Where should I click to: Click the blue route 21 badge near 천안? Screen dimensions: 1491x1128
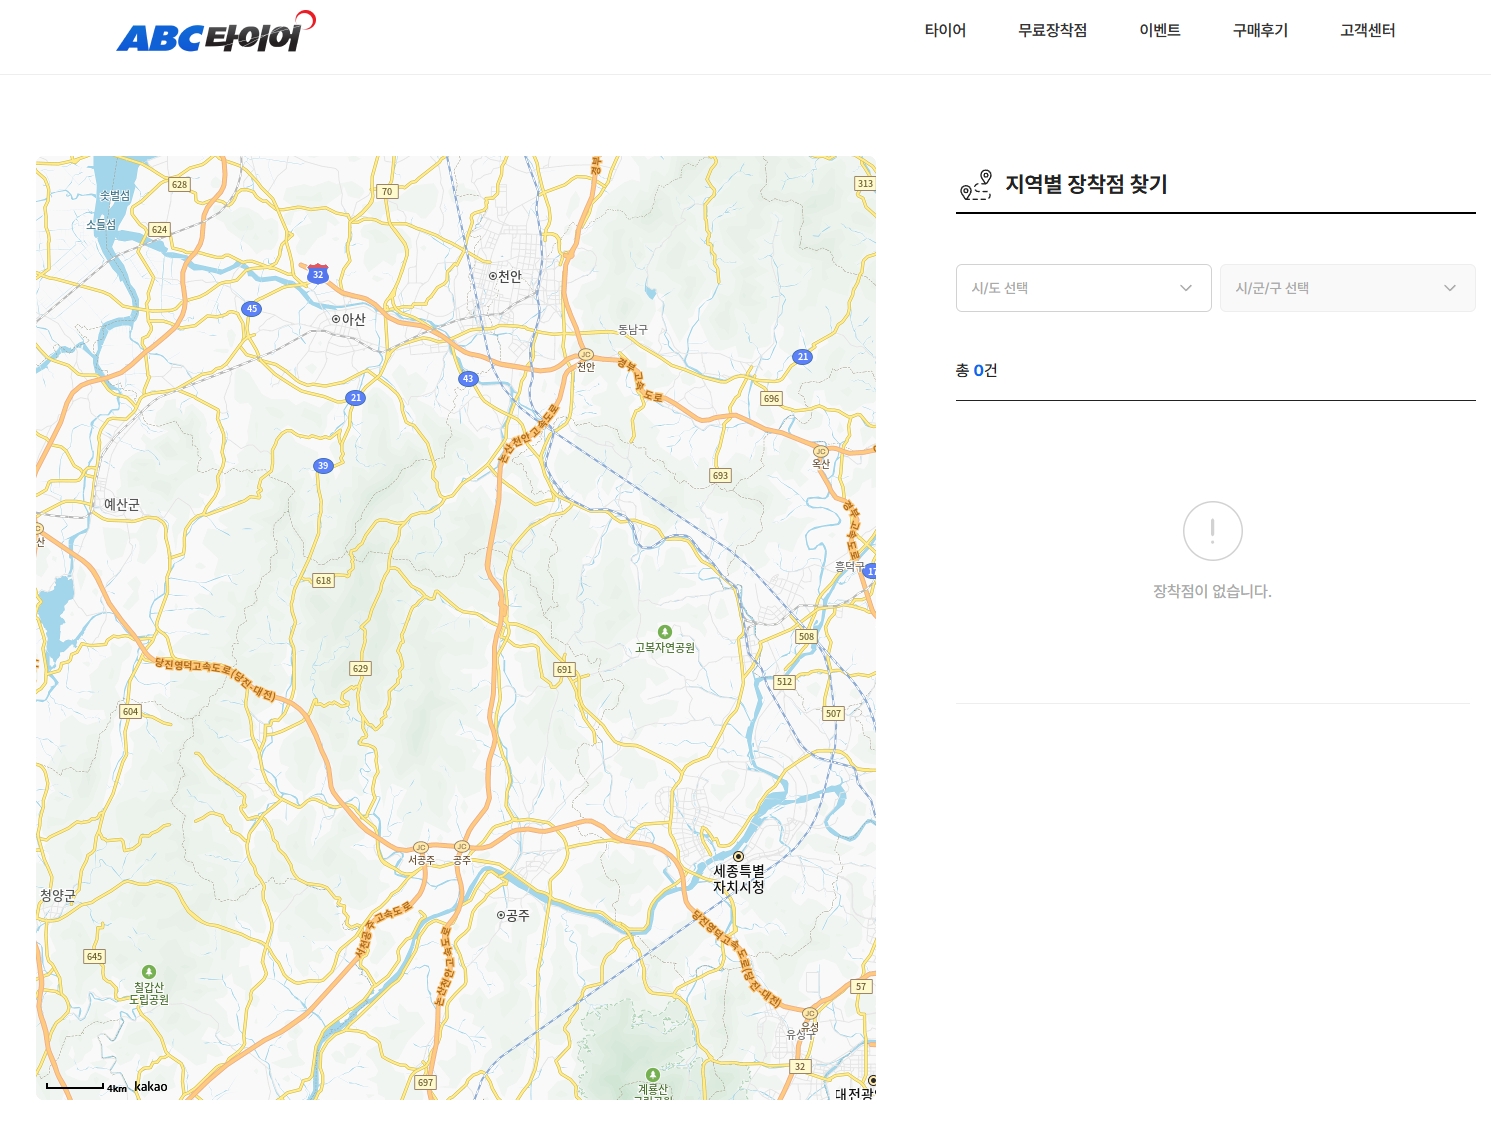[803, 355]
